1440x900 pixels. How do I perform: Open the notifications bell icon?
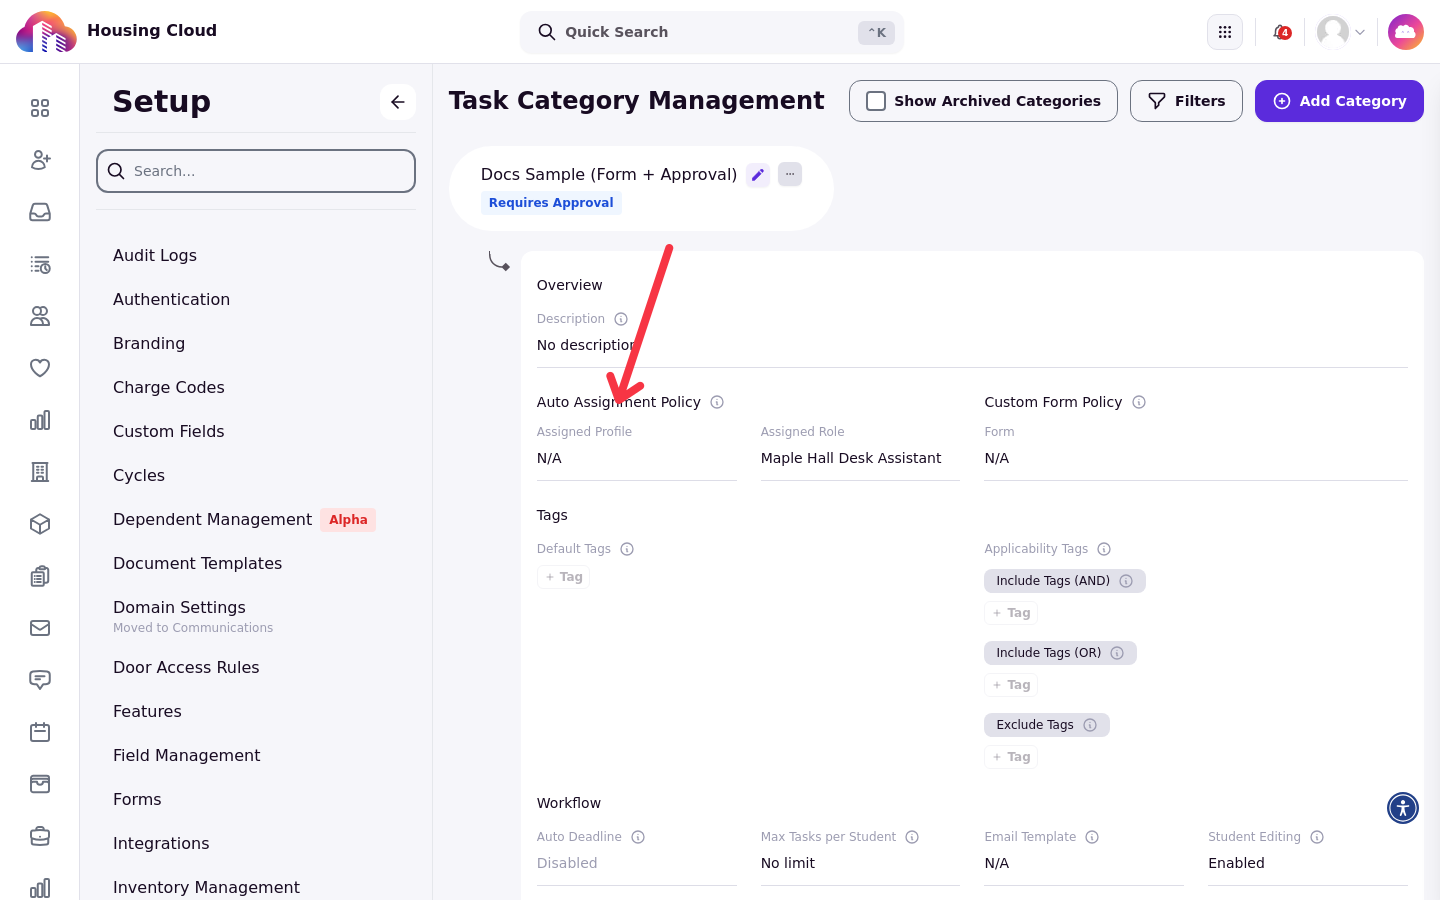pos(1281,32)
